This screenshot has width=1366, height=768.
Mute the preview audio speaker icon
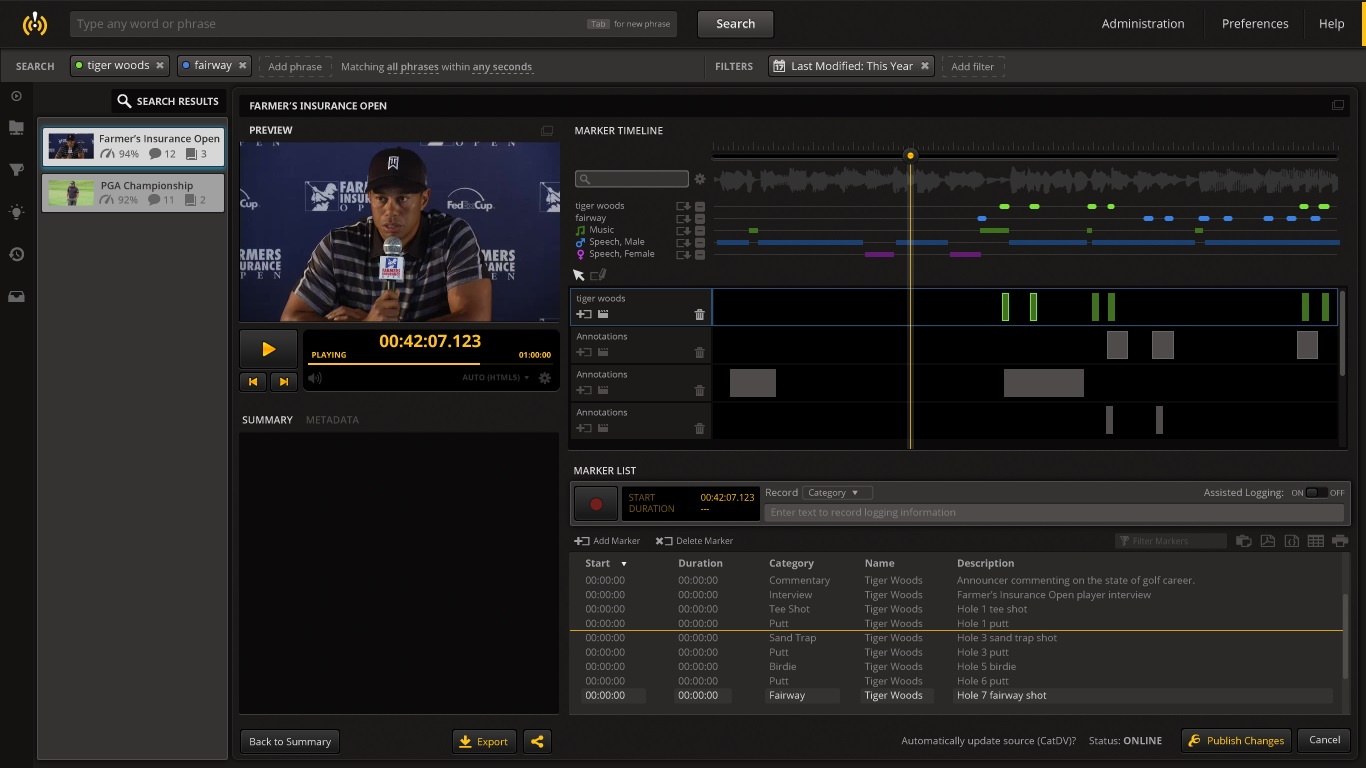coord(315,378)
